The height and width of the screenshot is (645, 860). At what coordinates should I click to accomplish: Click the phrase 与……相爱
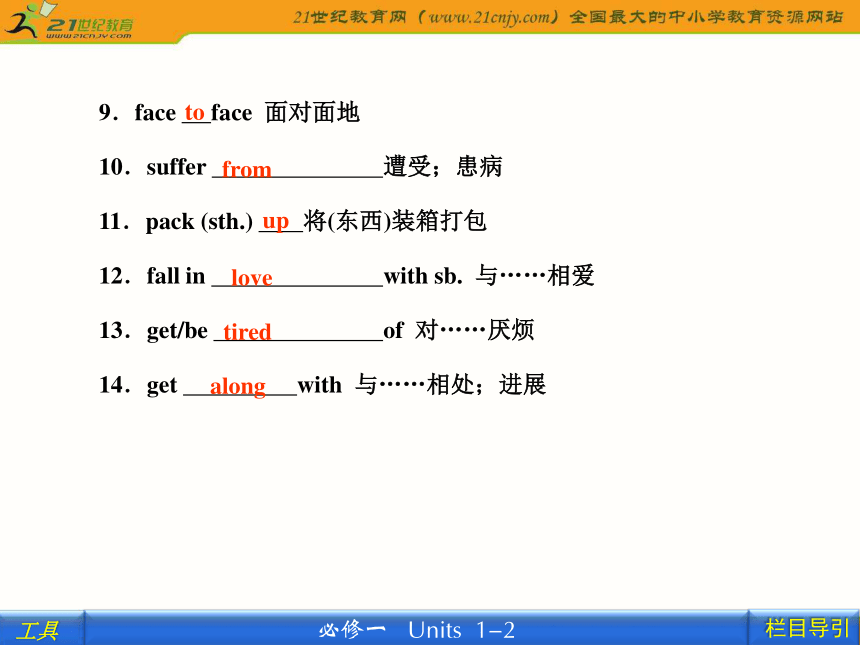click(535, 275)
